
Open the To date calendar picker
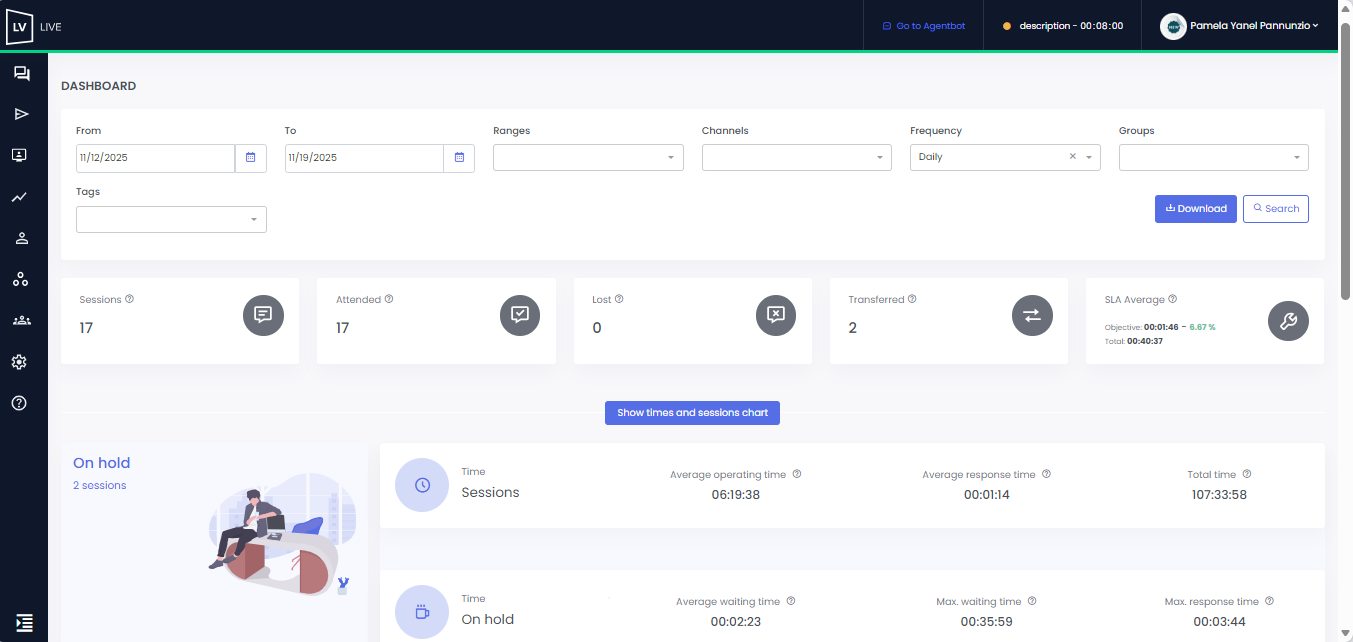459,158
